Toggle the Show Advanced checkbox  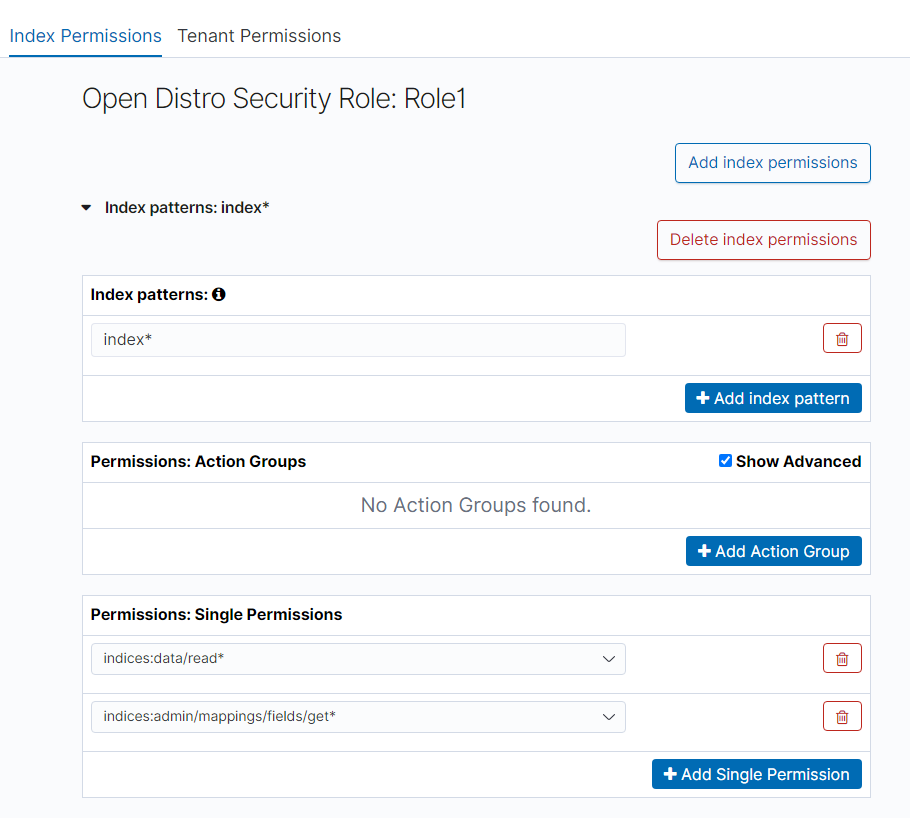[725, 461]
